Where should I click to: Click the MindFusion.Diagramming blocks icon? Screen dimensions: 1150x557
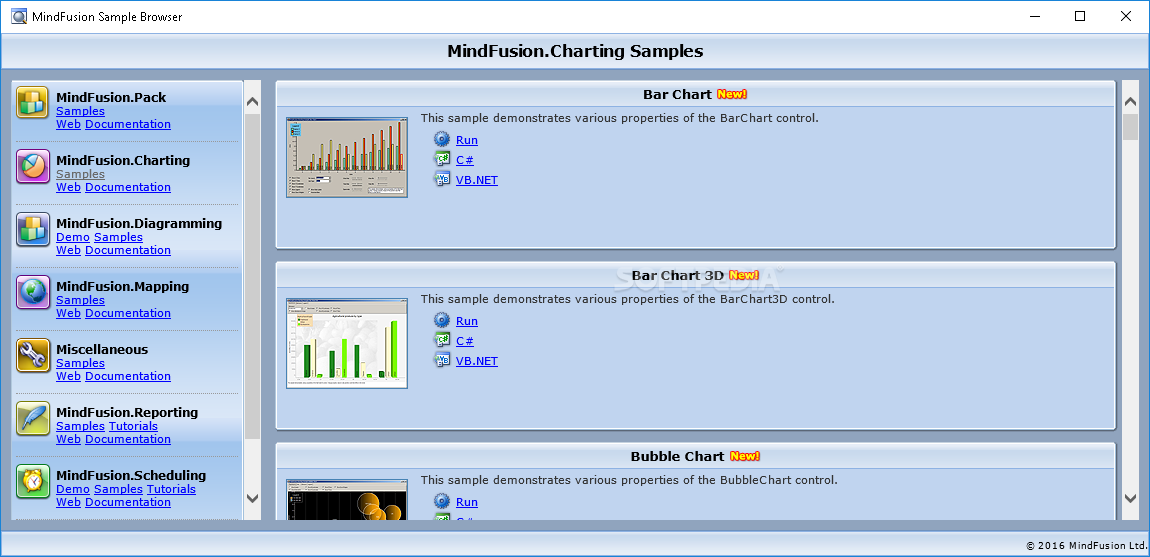click(33, 229)
